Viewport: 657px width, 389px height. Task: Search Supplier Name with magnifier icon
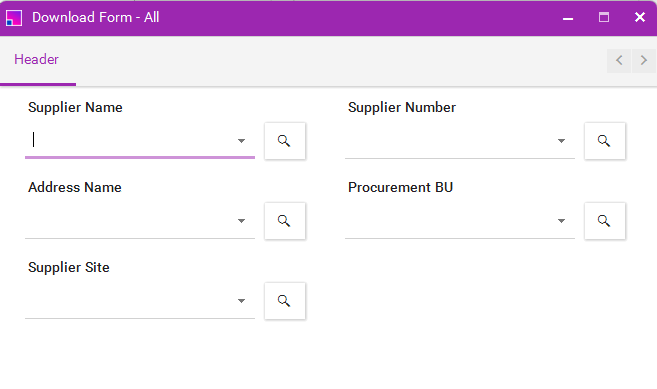pyautogui.click(x=285, y=141)
